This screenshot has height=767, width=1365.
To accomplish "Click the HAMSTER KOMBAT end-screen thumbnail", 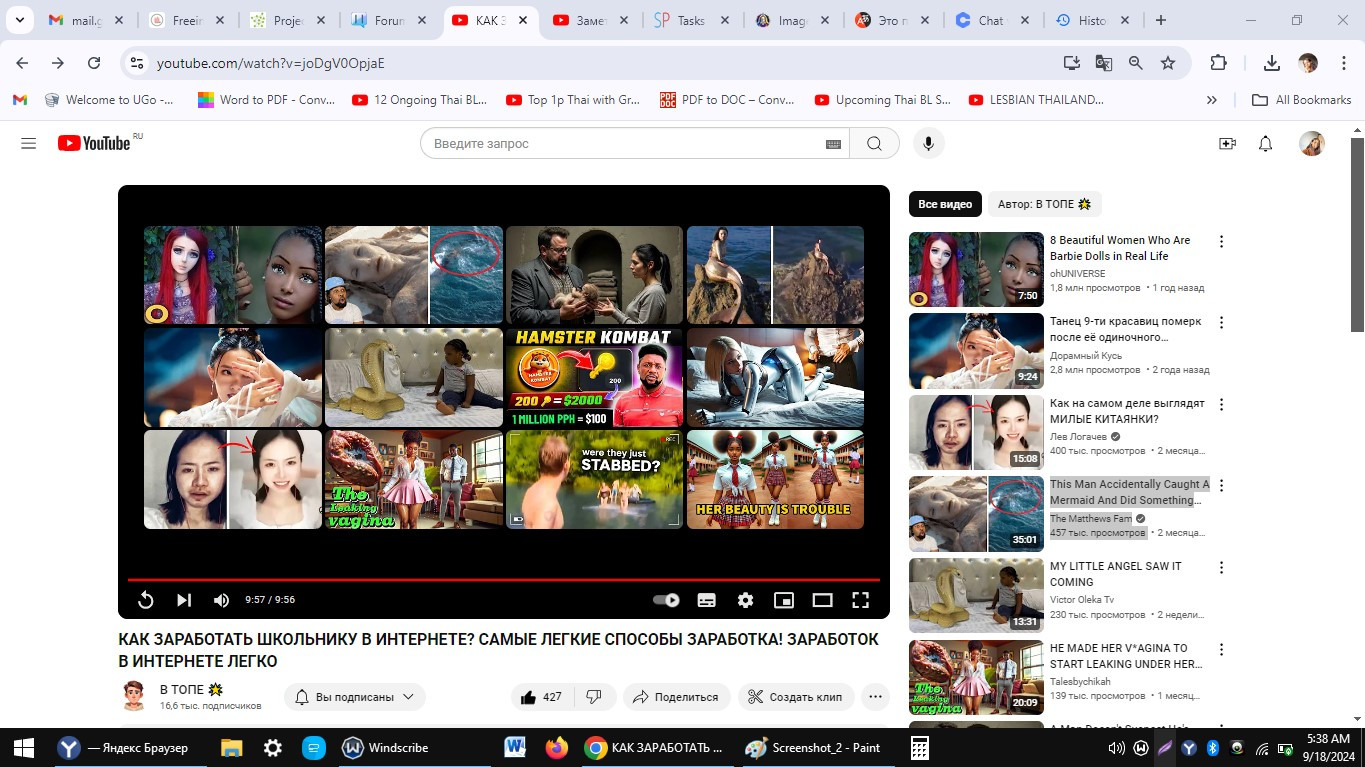I will pyautogui.click(x=594, y=378).
